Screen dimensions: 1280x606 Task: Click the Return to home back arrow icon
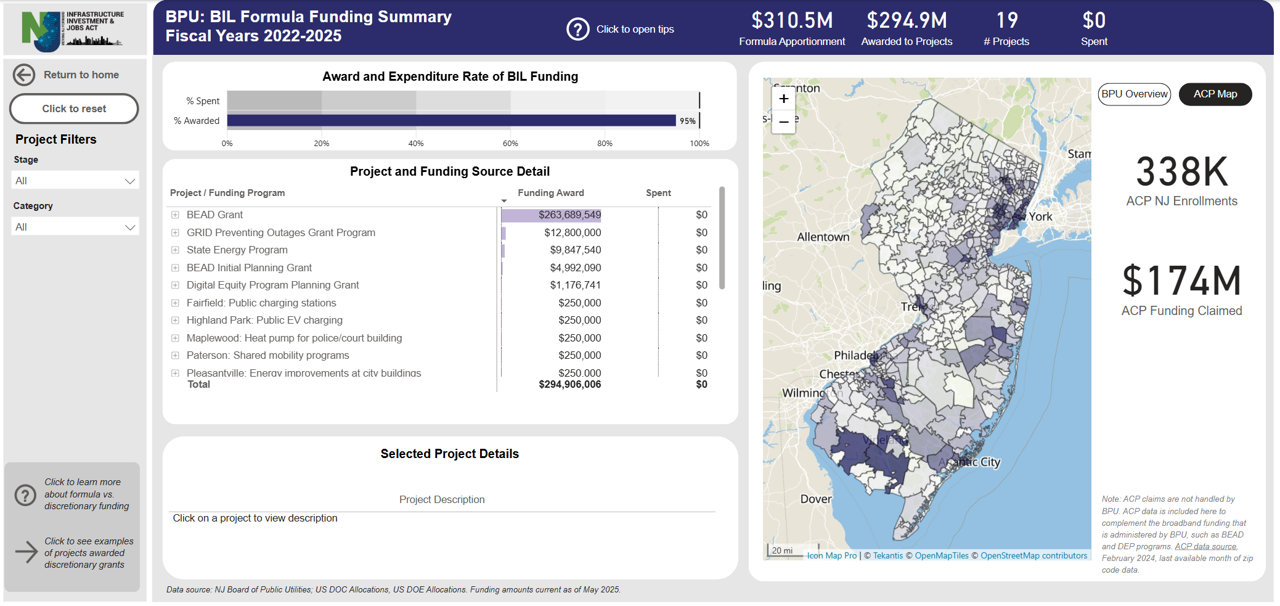[24, 75]
